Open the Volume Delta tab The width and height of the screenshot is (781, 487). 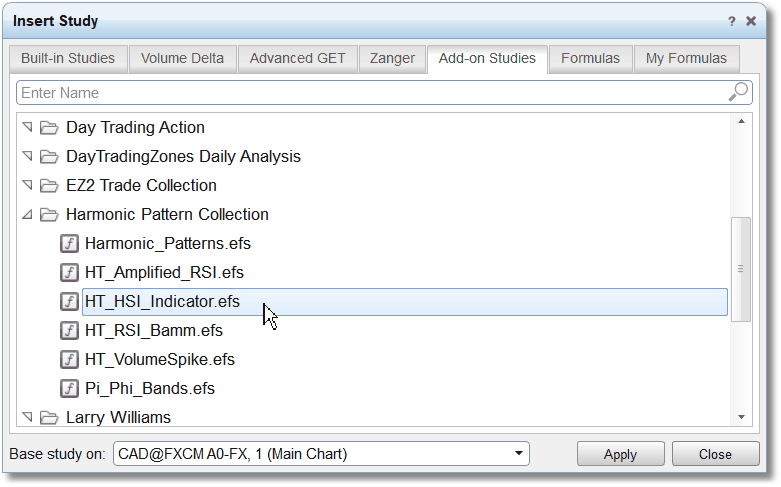(182, 58)
